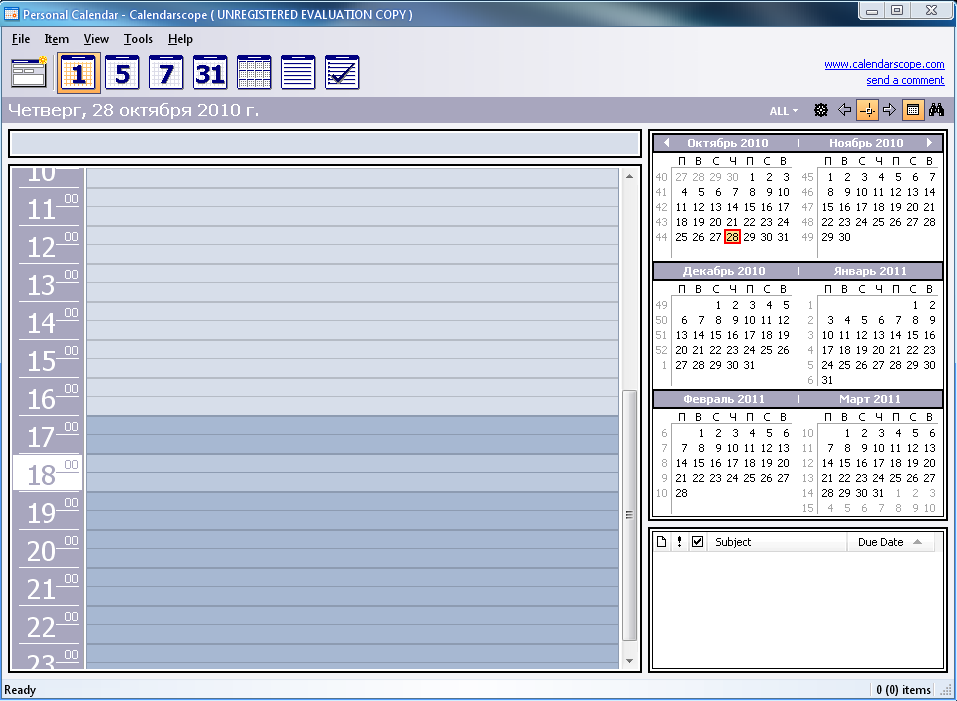Open the year grid view icon
The image size is (957, 701).
pyautogui.click(x=254, y=73)
